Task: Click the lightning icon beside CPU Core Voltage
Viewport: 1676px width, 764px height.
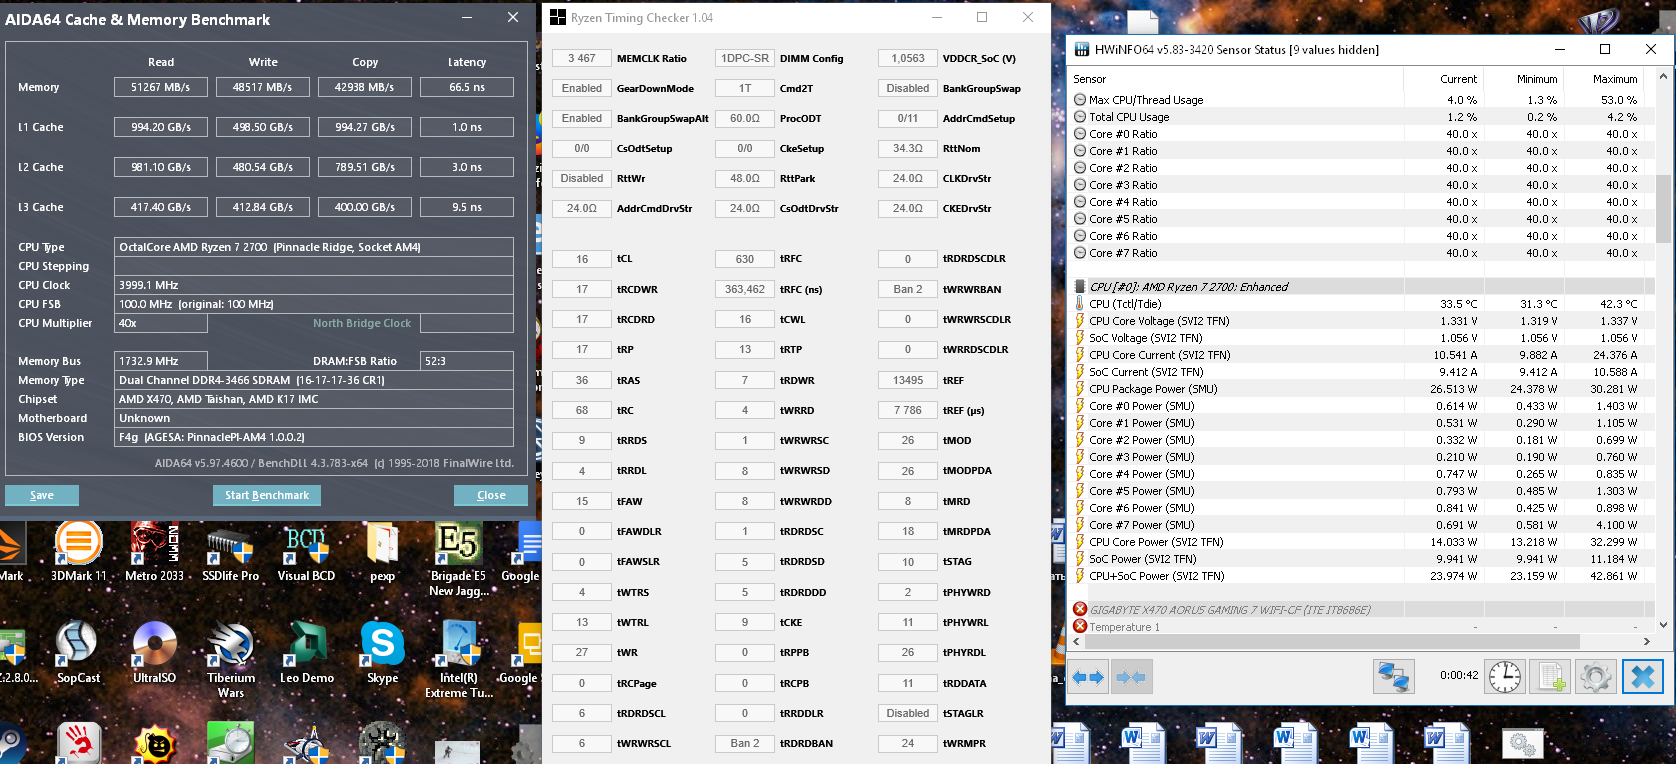Action: point(1080,321)
